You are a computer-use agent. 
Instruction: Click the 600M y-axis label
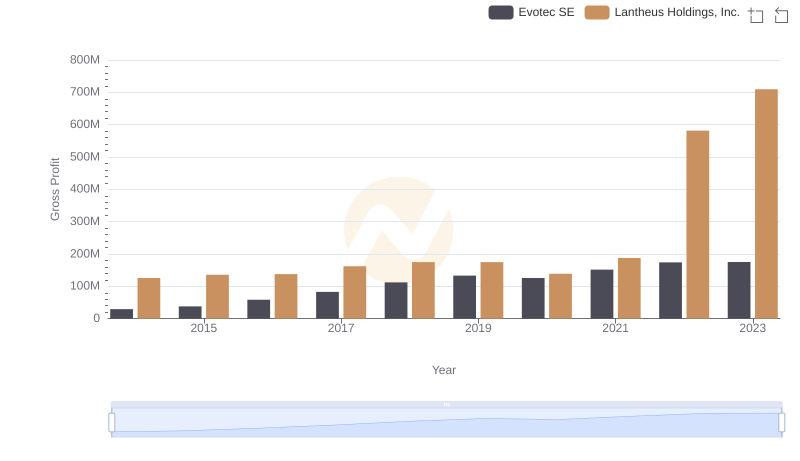[85, 124]
